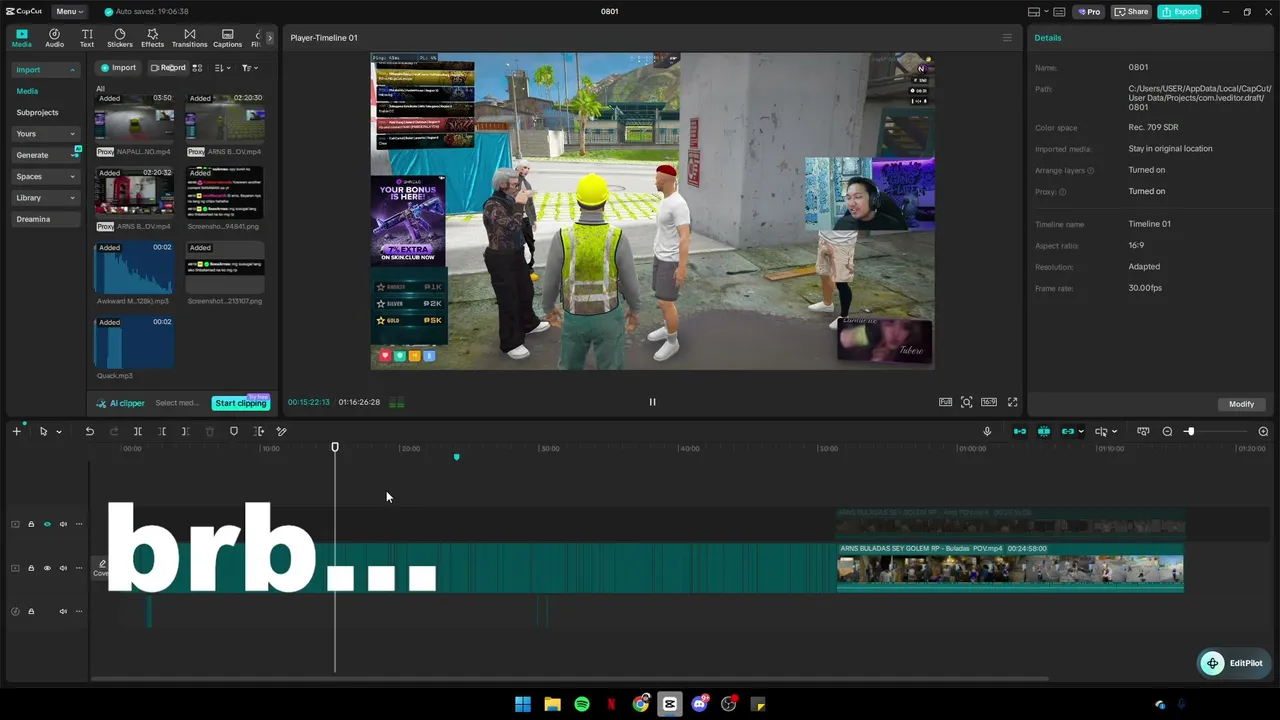Screen dimensions: 1280x720
Task: Select Subprojects in the sidebar
Action: pos(37,113)
